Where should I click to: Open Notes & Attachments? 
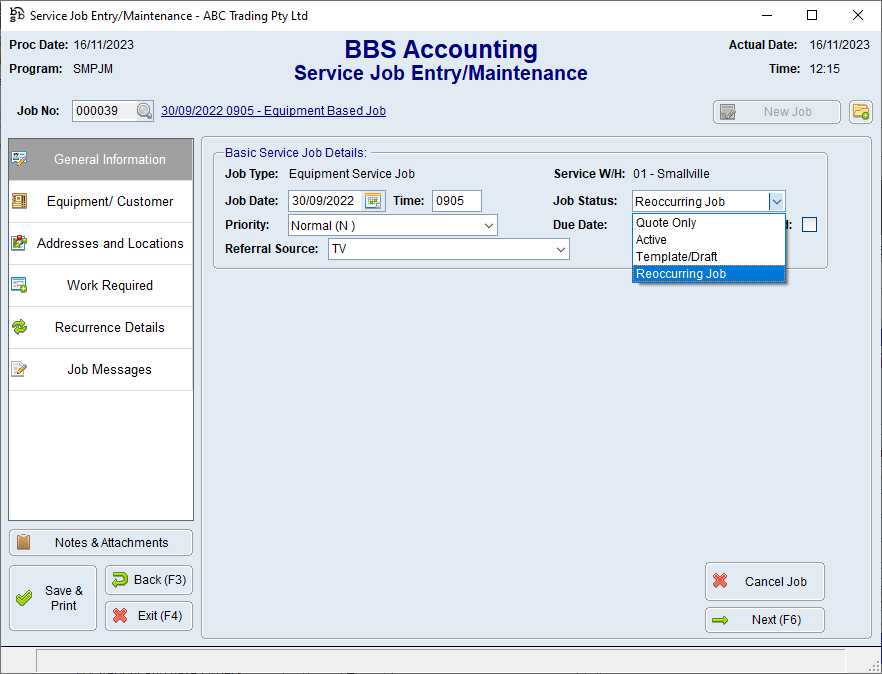coord(101,542)
